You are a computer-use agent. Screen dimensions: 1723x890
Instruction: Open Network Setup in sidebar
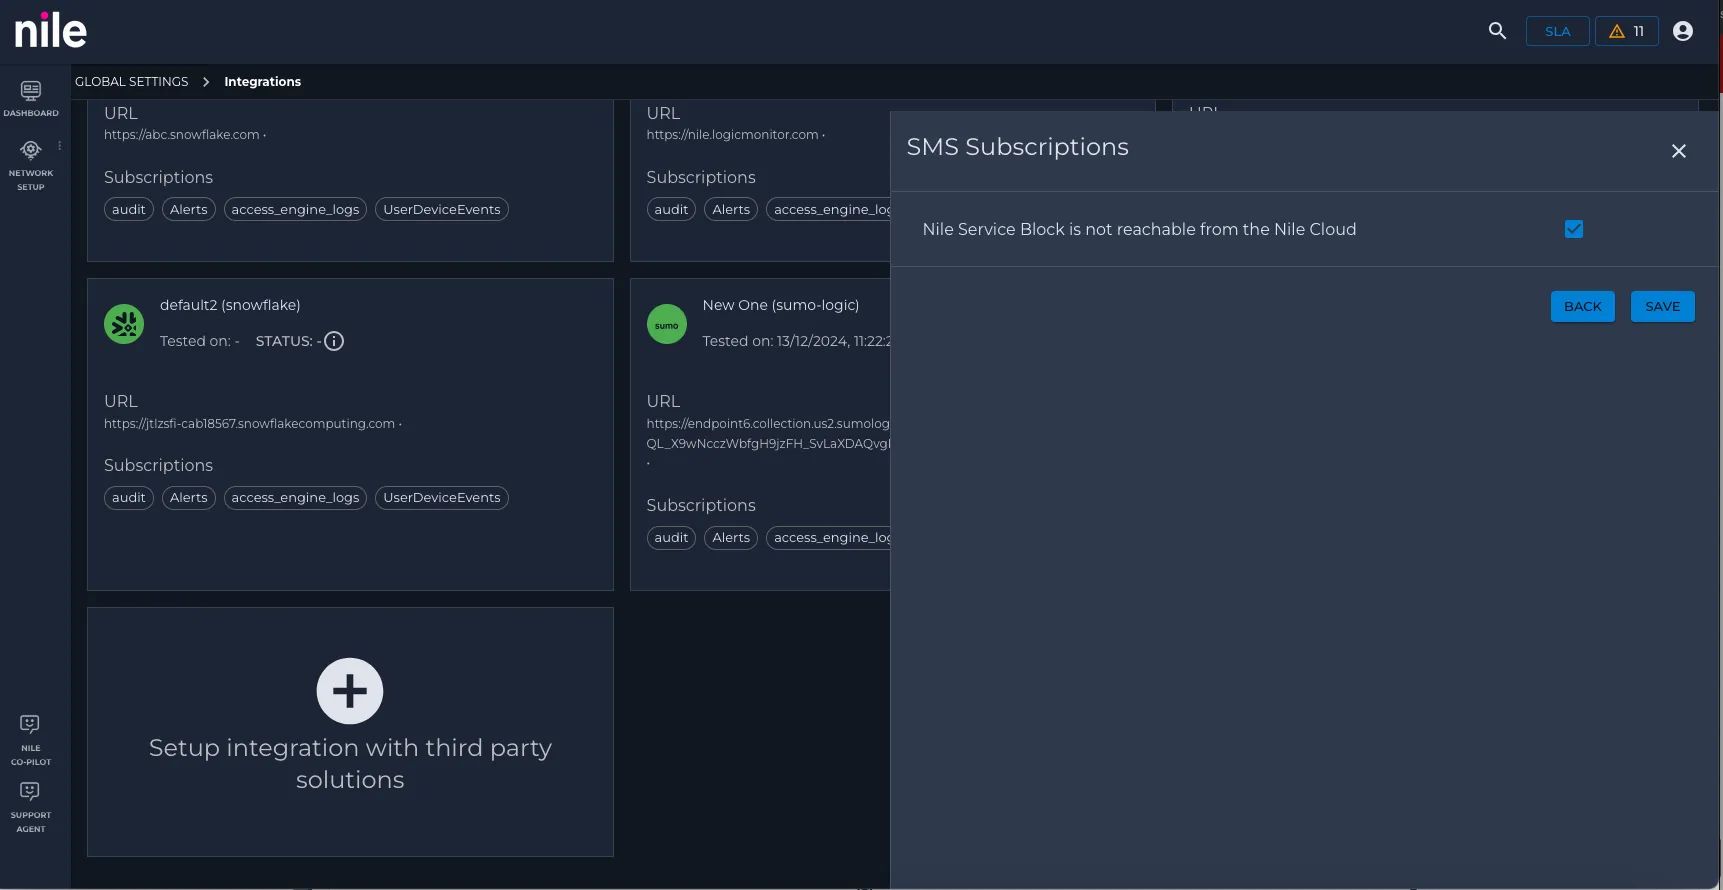31,165
